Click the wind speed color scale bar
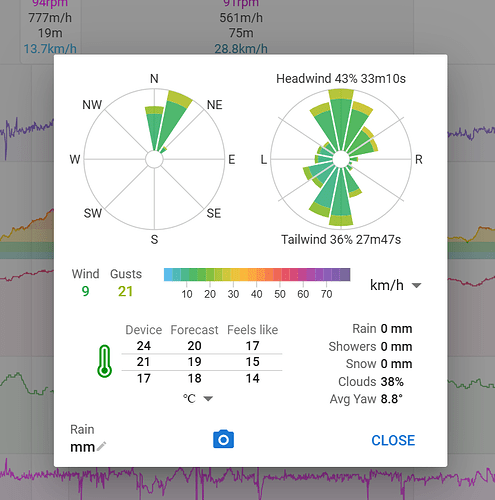This screenshot has height=500, width=495. (x=257, y=275)
